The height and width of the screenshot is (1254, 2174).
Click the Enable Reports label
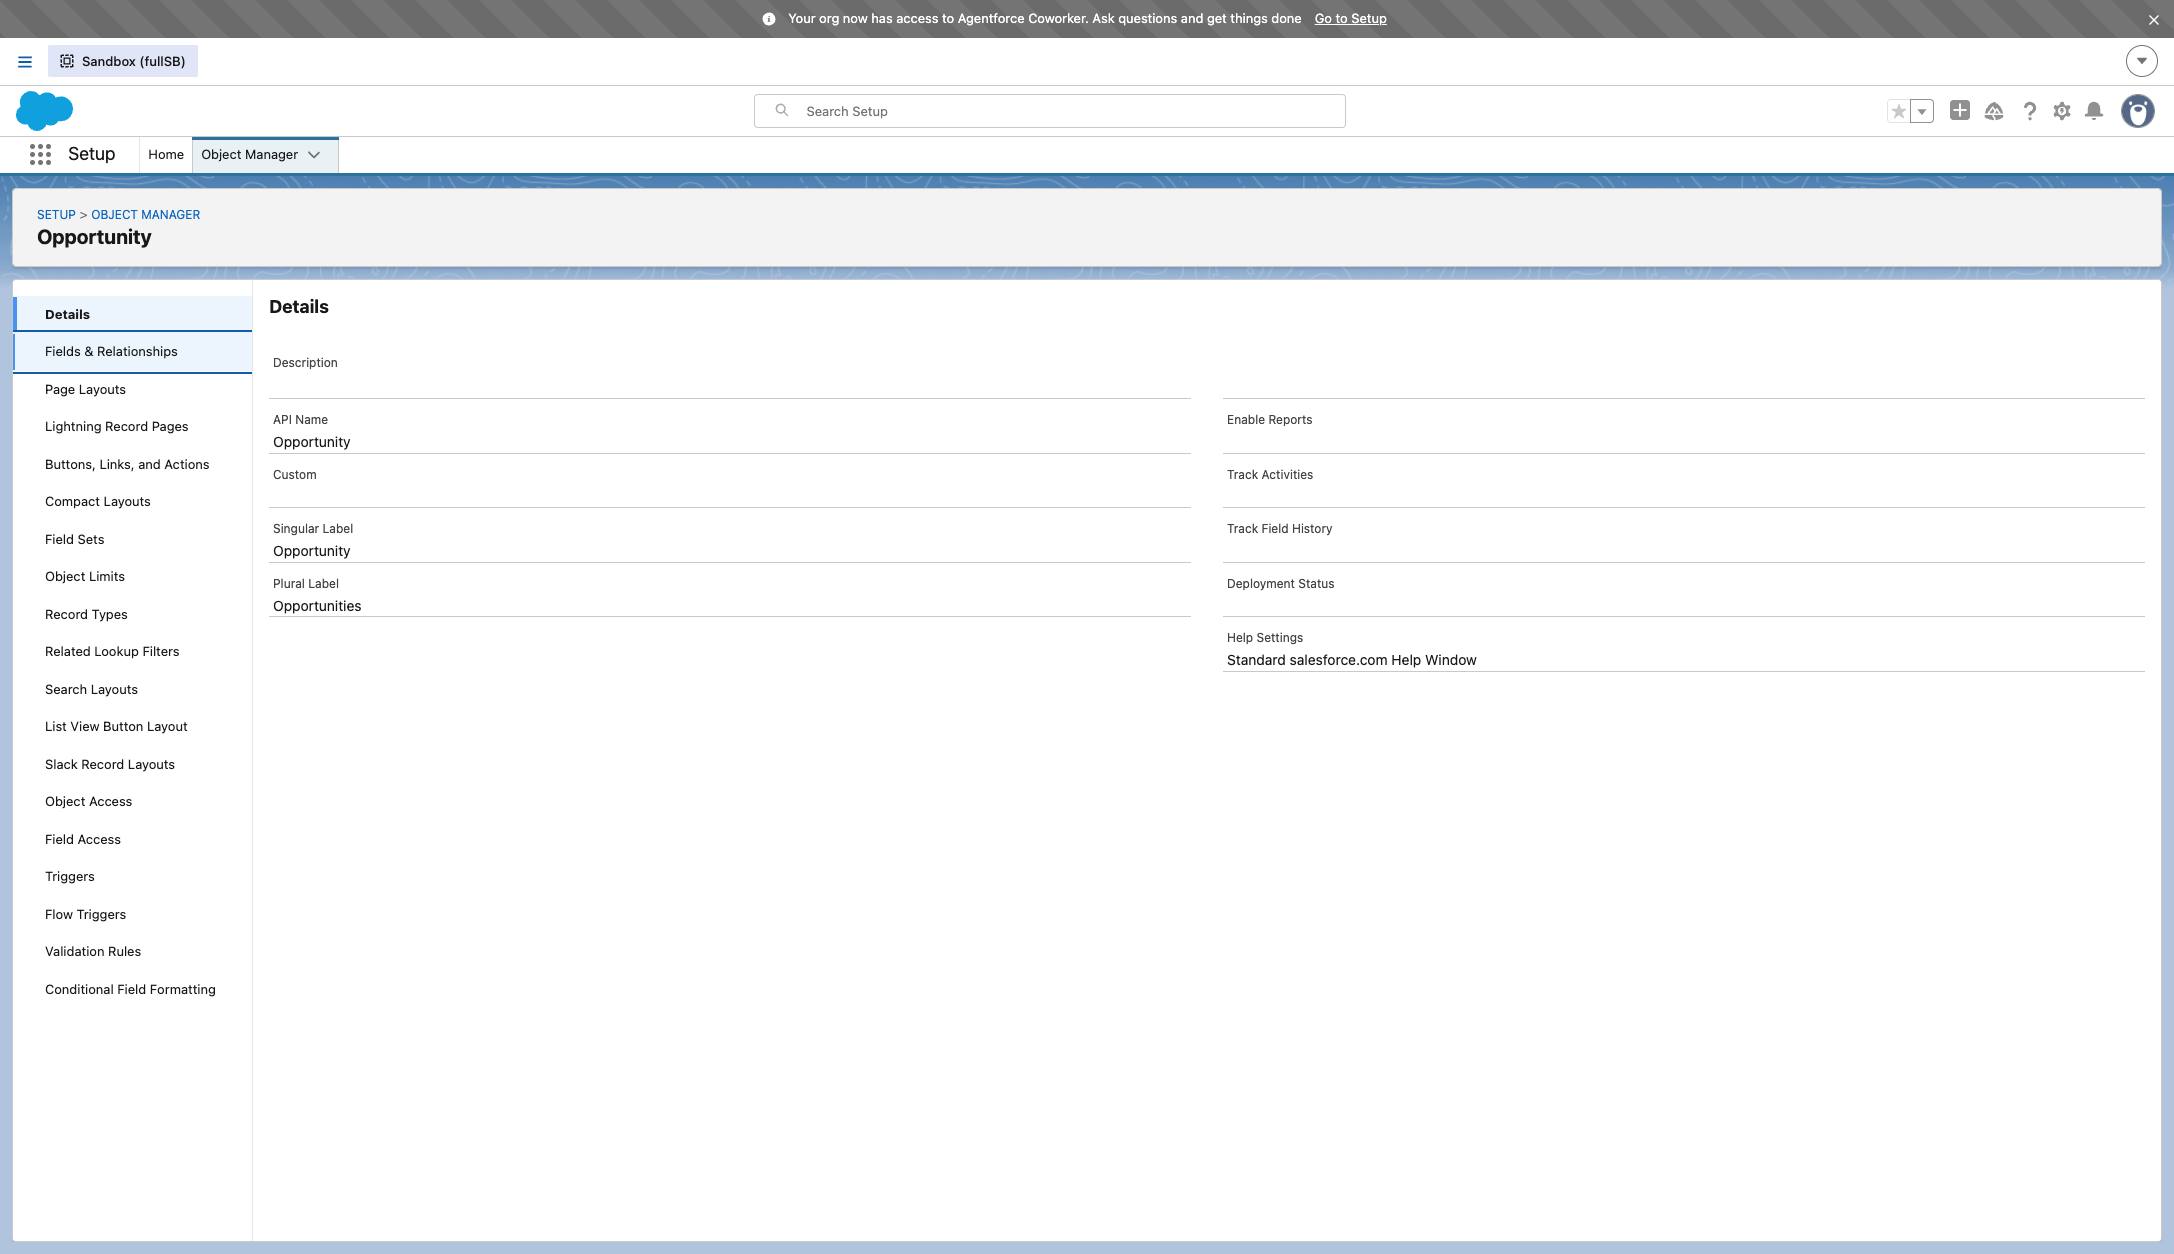(x=1269, y=420)
